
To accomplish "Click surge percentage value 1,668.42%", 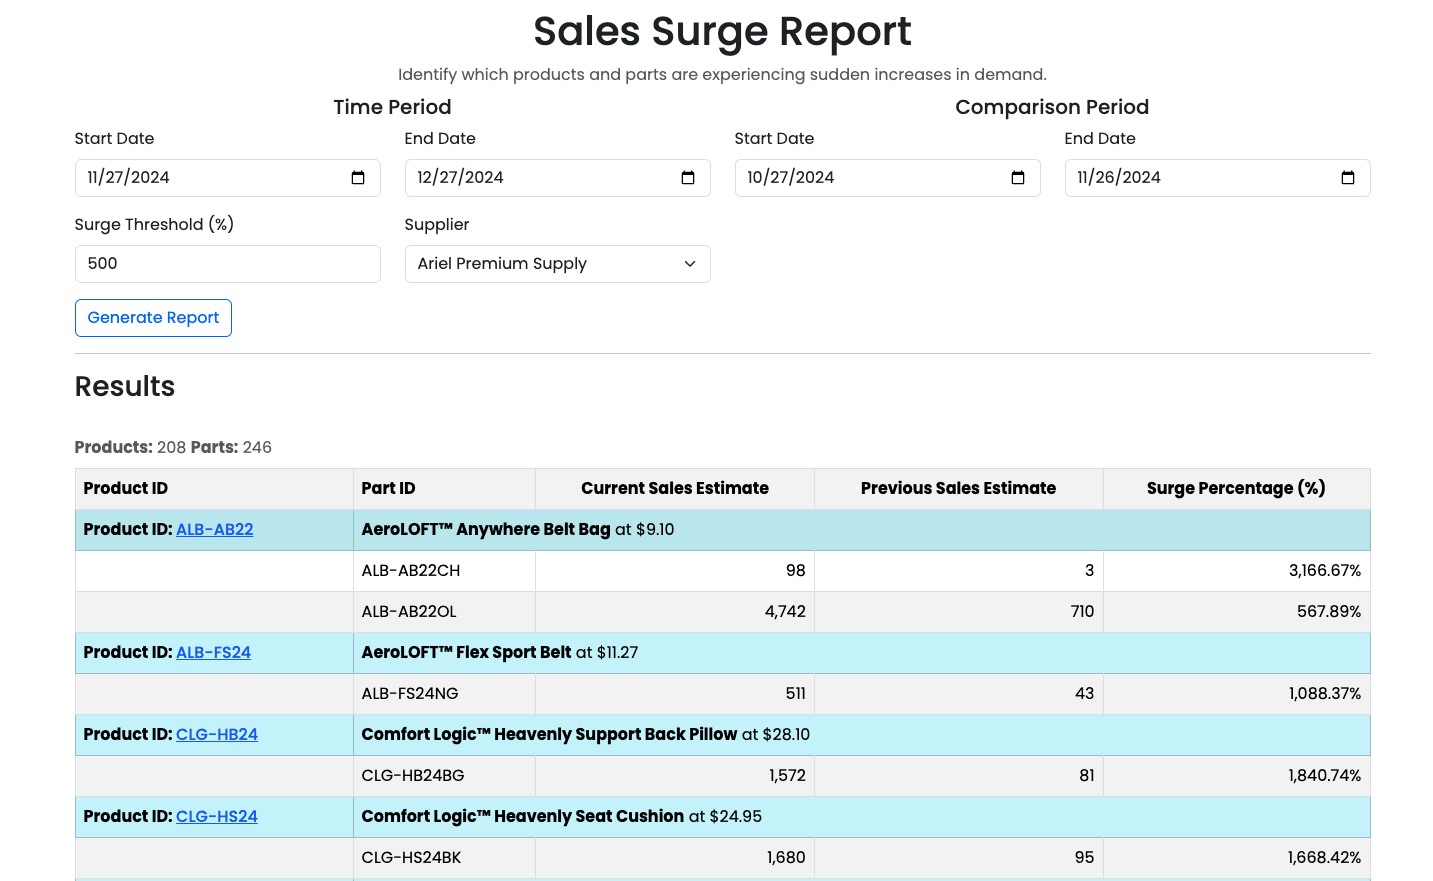I will coord(1324,858).
